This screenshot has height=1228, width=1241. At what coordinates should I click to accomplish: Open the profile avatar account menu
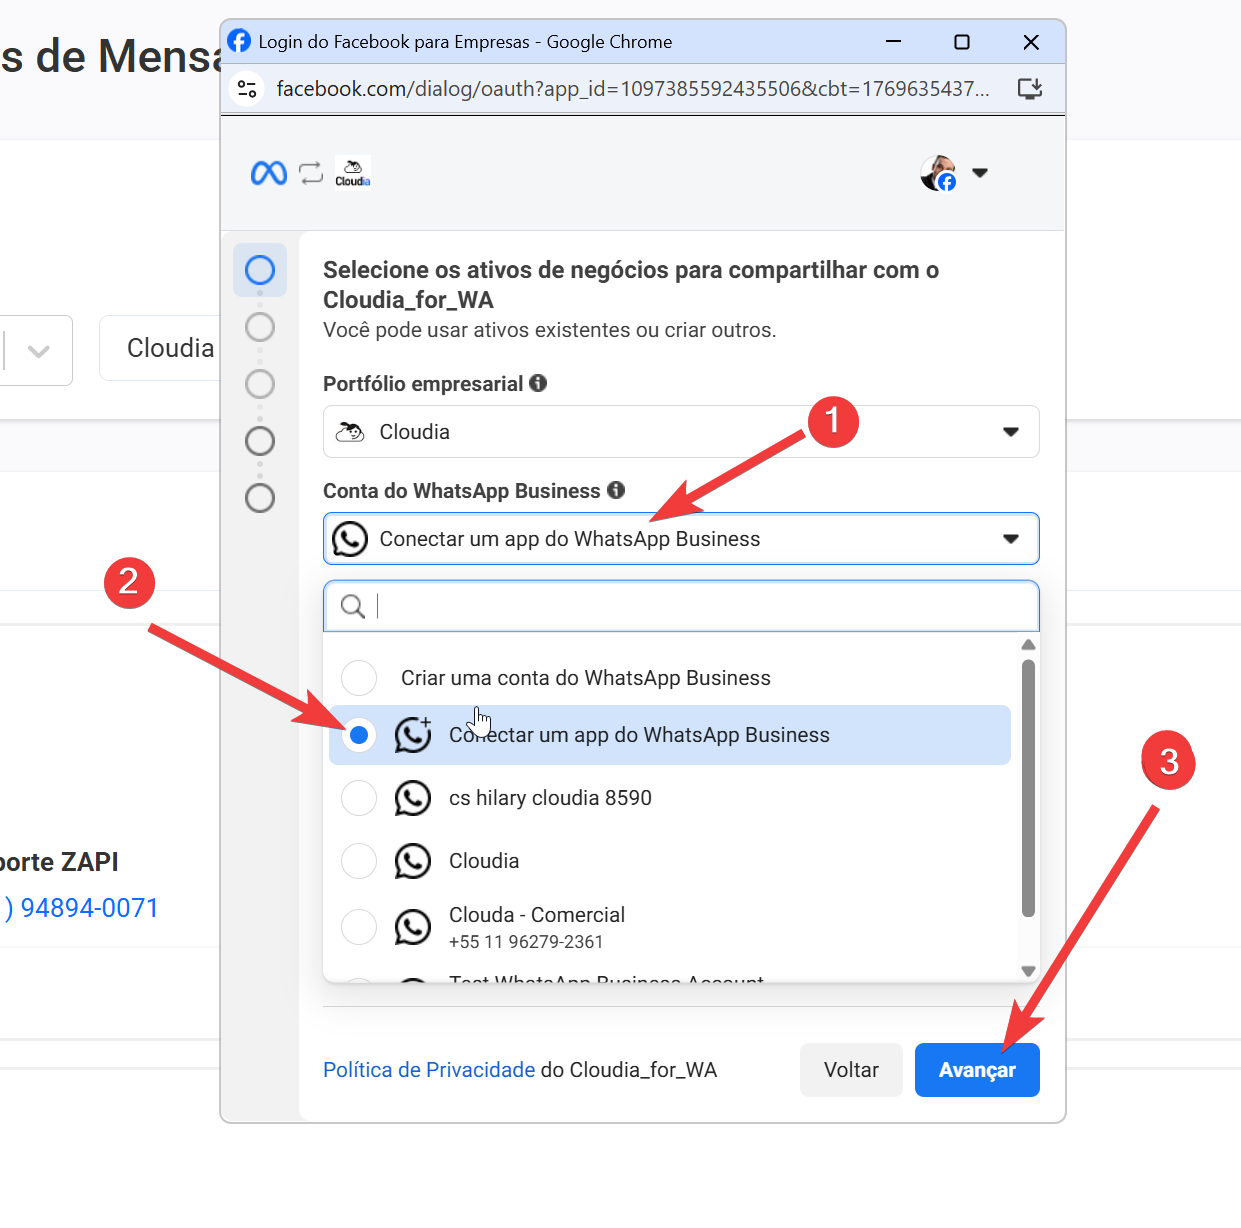(939, 173)
